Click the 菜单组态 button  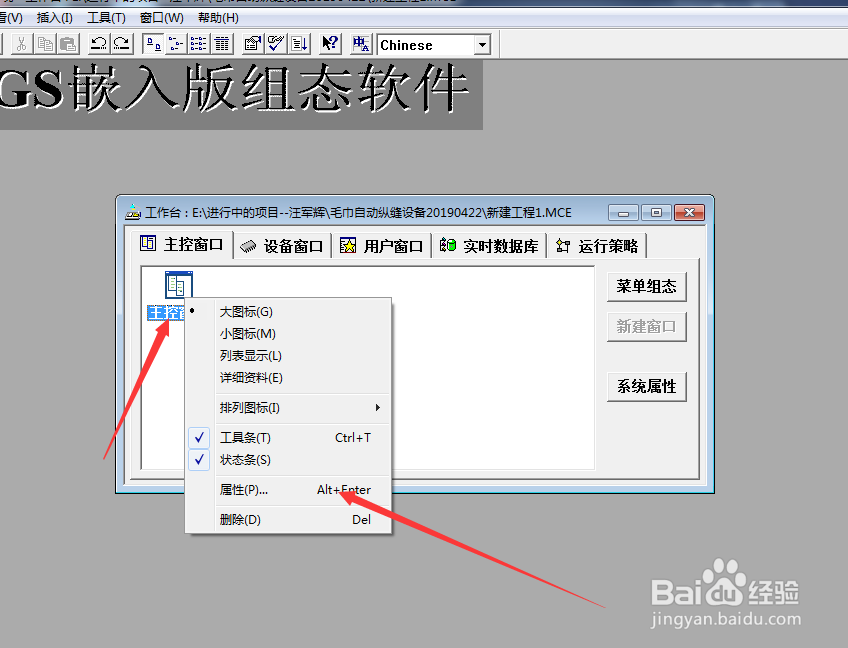pyautogui.click(x=647, y=287)
